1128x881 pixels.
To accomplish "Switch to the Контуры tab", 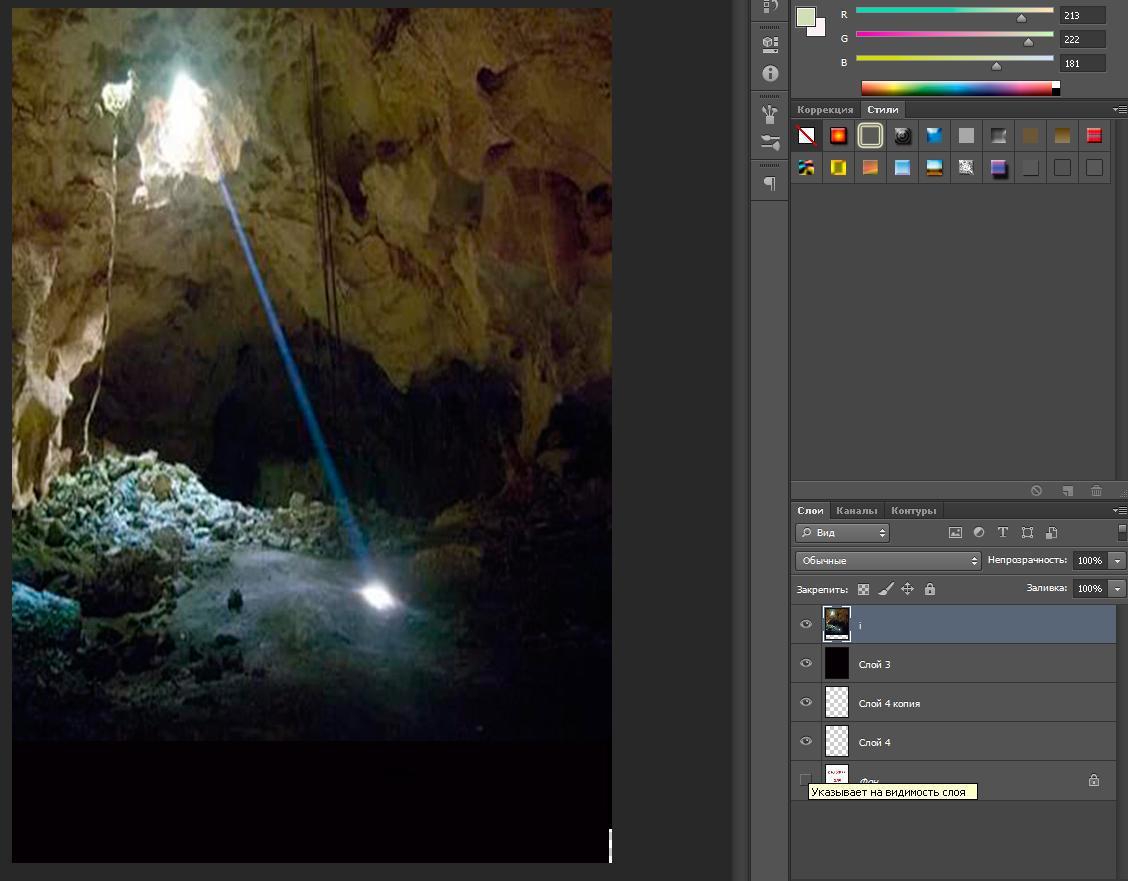I will pos(913,511).
